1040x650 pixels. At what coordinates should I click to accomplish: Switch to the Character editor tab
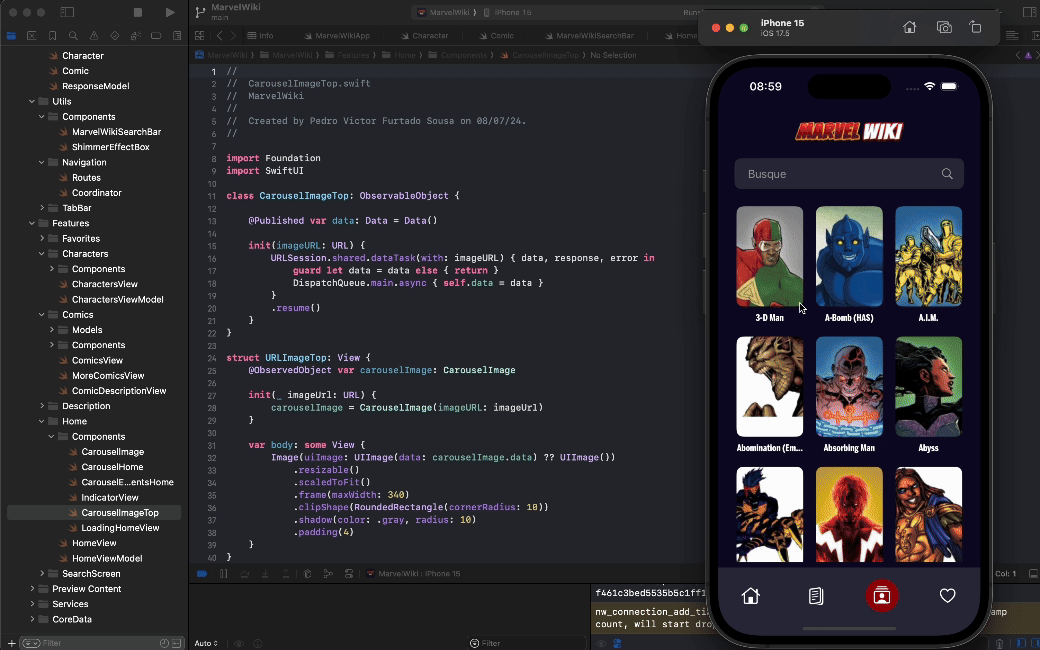(x=424, y=36)
